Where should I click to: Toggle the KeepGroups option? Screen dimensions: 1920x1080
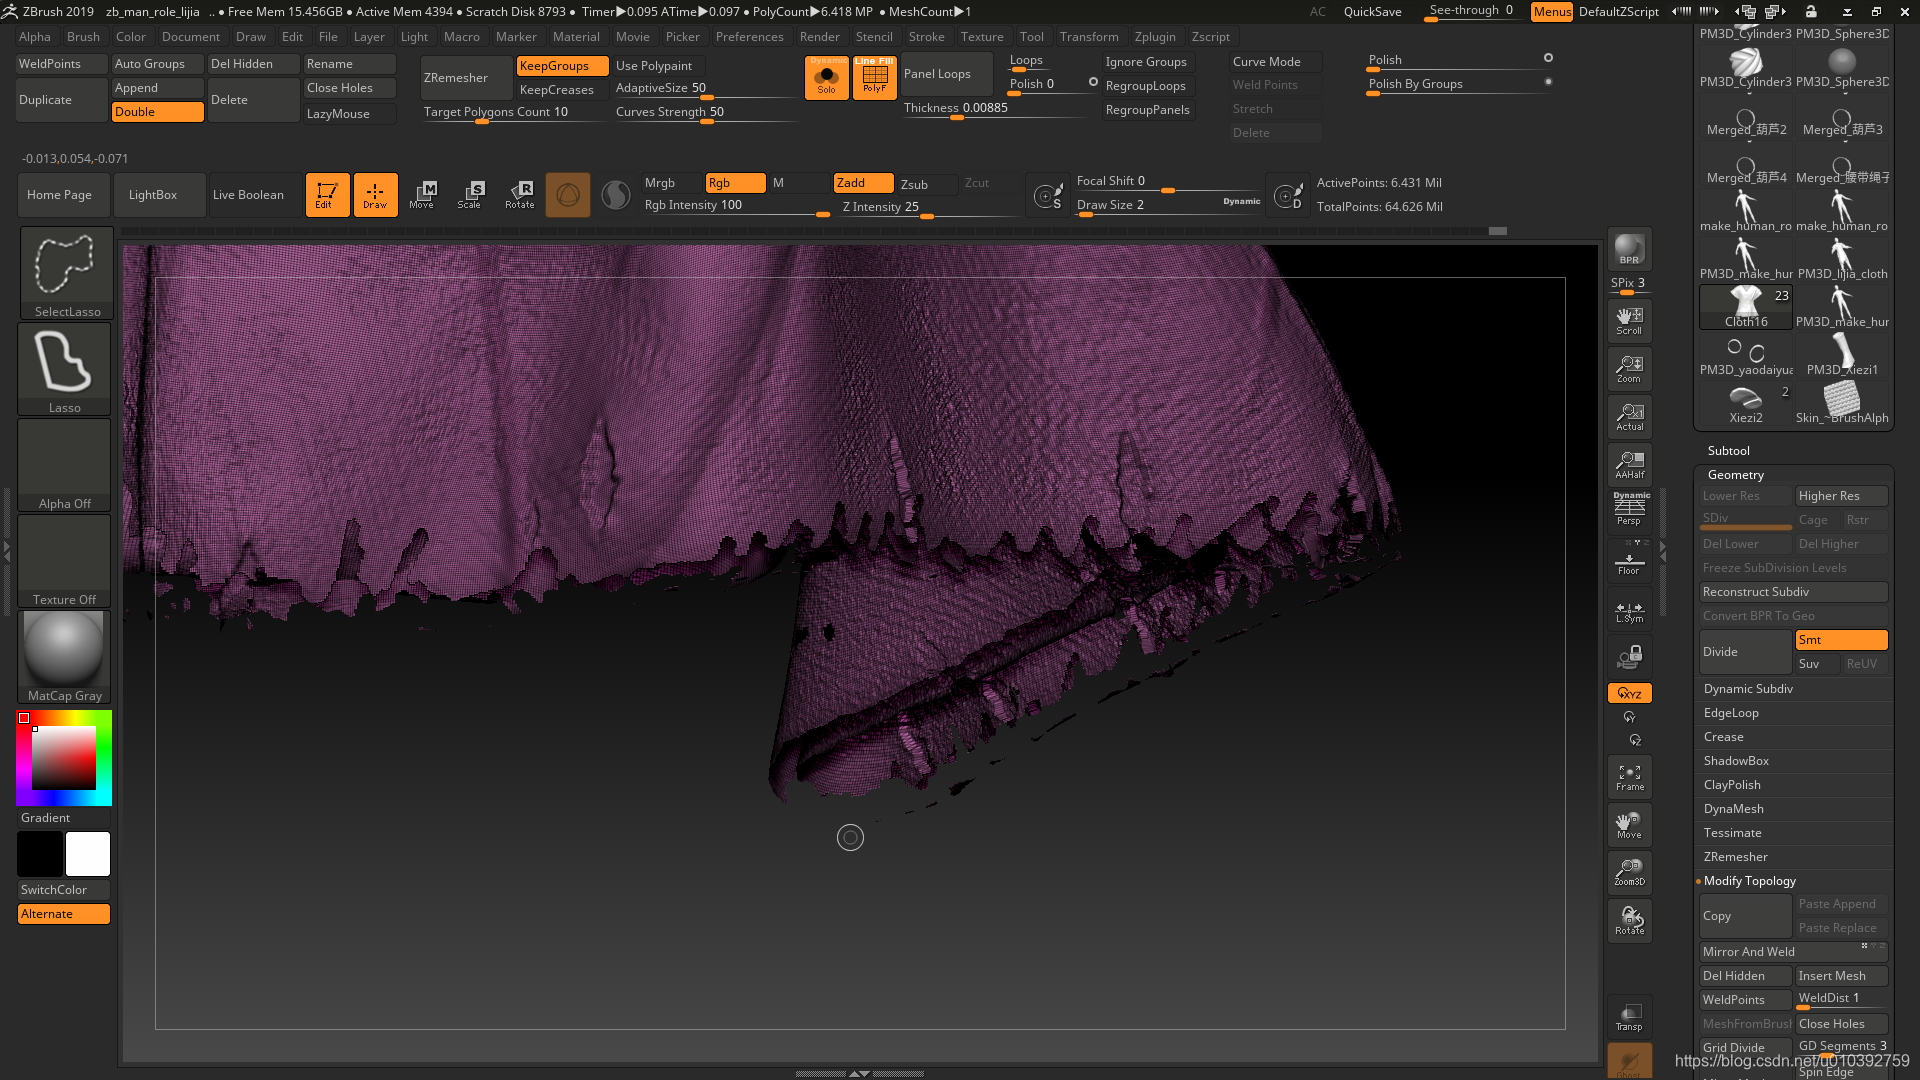click(562, 66)
